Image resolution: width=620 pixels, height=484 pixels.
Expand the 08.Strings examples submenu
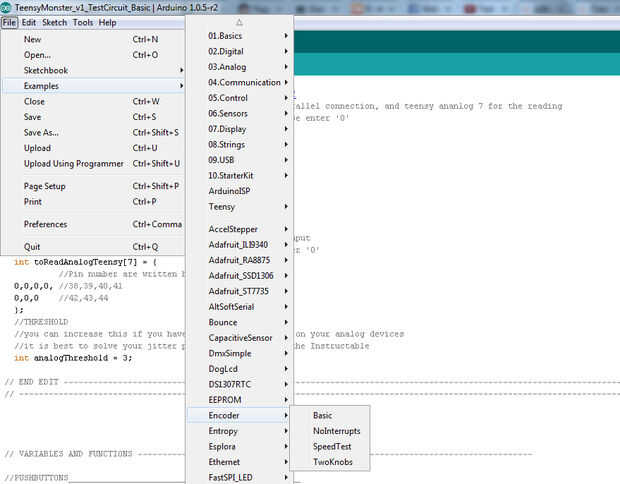[239, 144]
